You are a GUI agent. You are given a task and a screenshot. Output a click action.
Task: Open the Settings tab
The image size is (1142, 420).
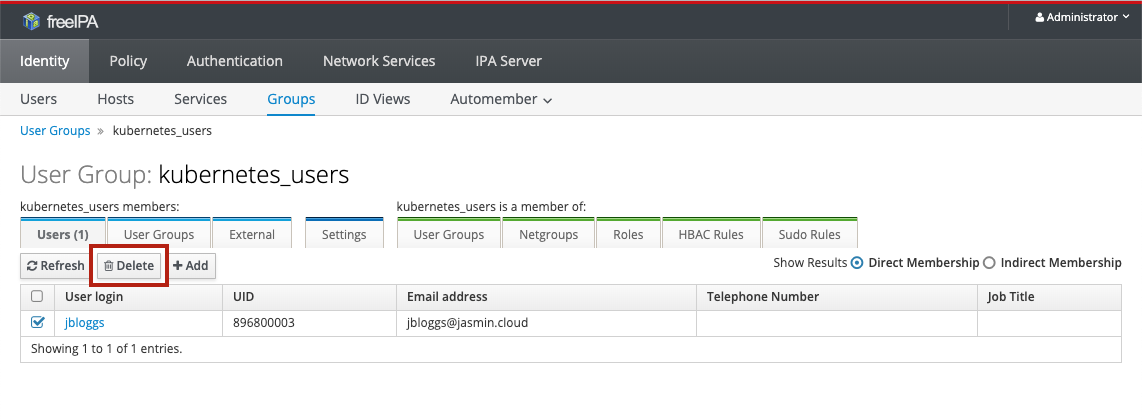pos(344,234)
